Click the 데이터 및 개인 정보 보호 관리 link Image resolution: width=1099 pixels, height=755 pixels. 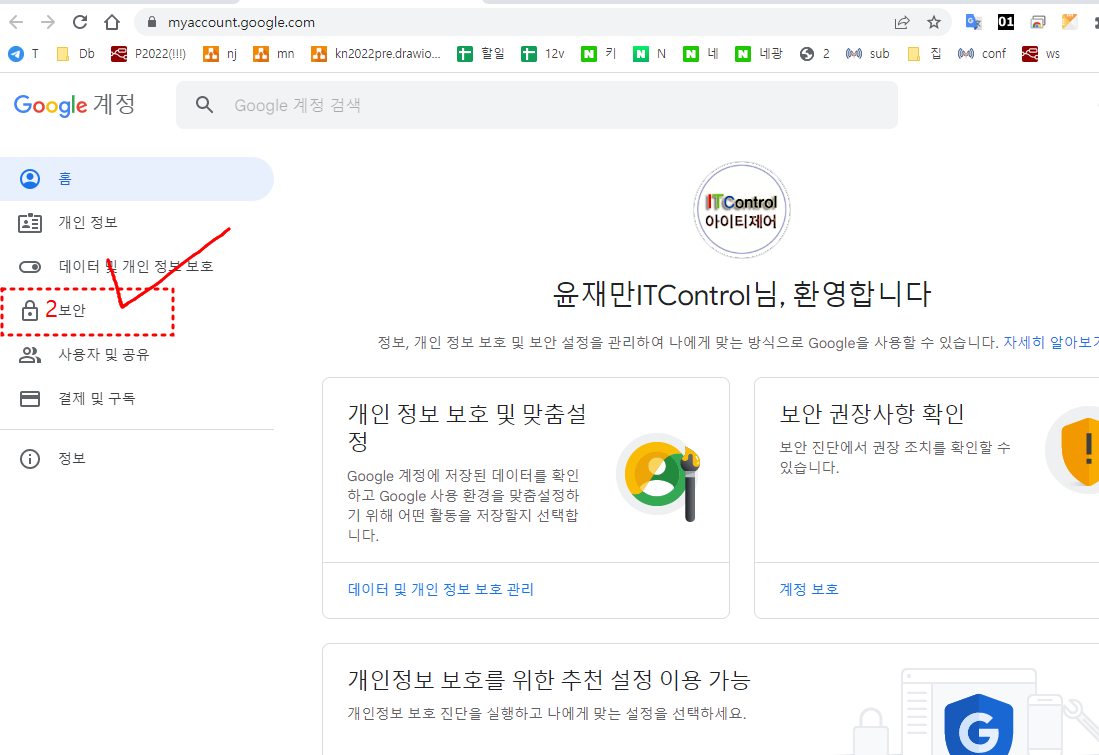(441, 590)
